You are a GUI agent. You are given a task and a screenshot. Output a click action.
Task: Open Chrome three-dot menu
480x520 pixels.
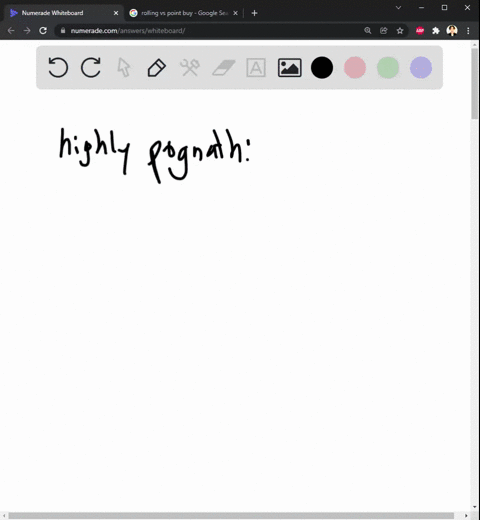(x=468, y=31)
